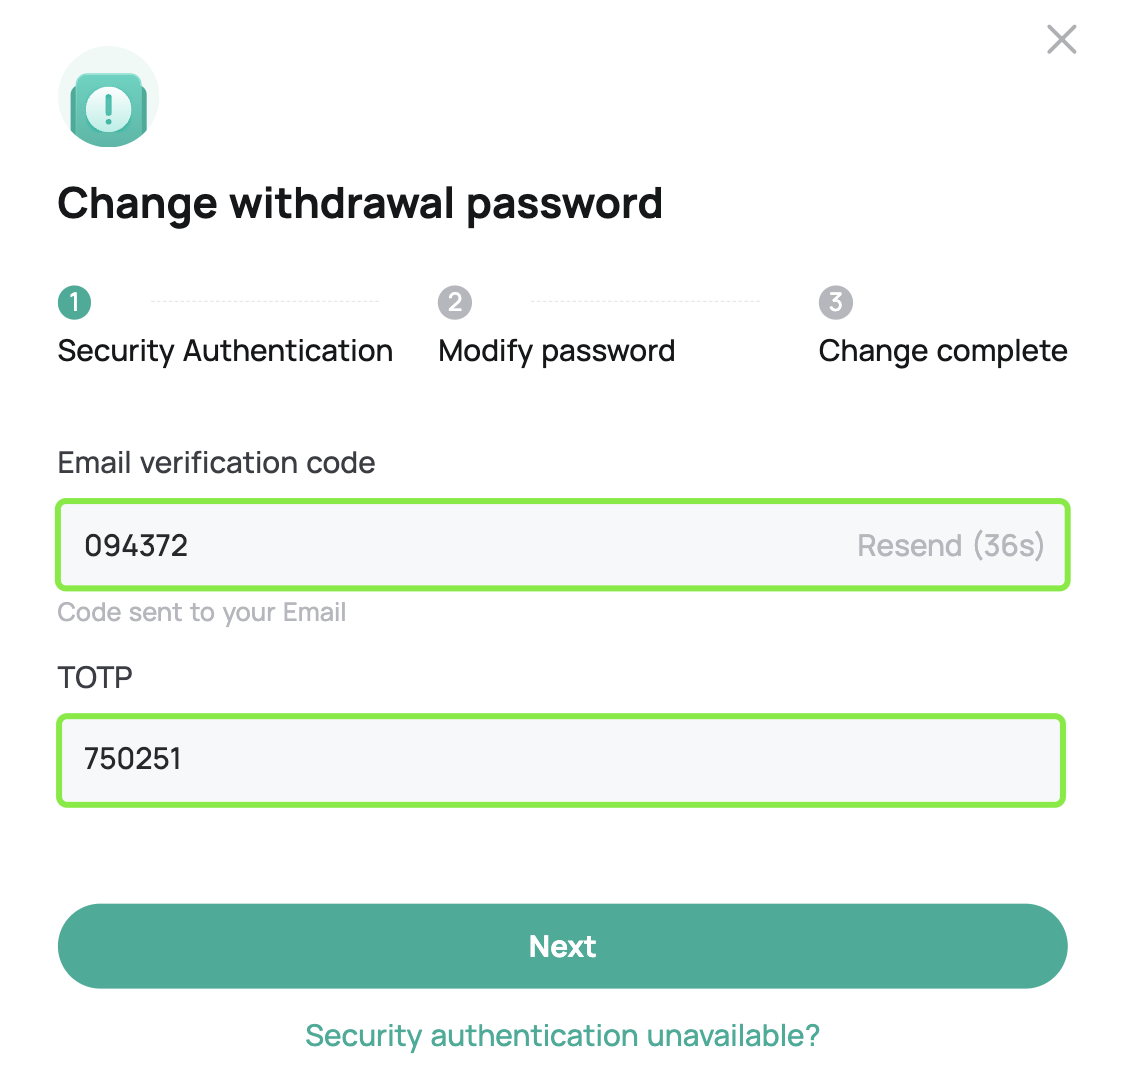The height and width of the screenshot is (1082, 1130).
Task: Click inside the Email verification code field
Action: click(x=500, y=545)
